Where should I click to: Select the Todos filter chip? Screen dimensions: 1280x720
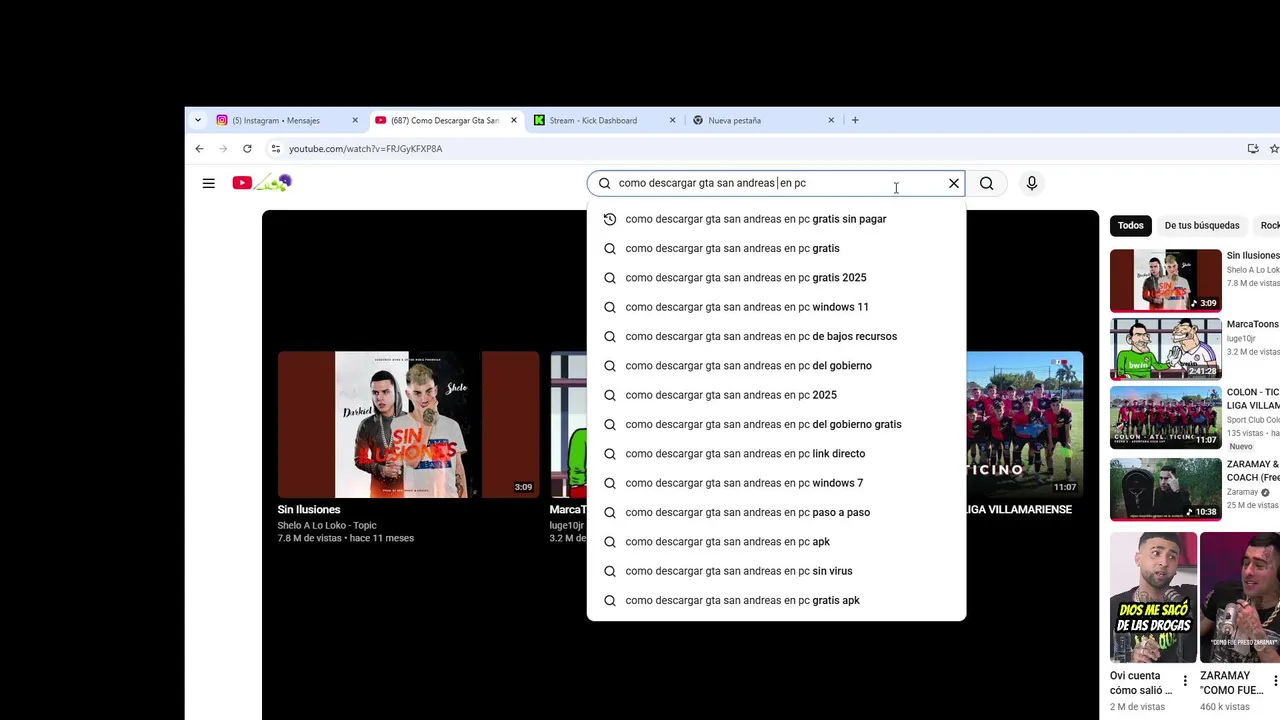[x=1131, y=225]
